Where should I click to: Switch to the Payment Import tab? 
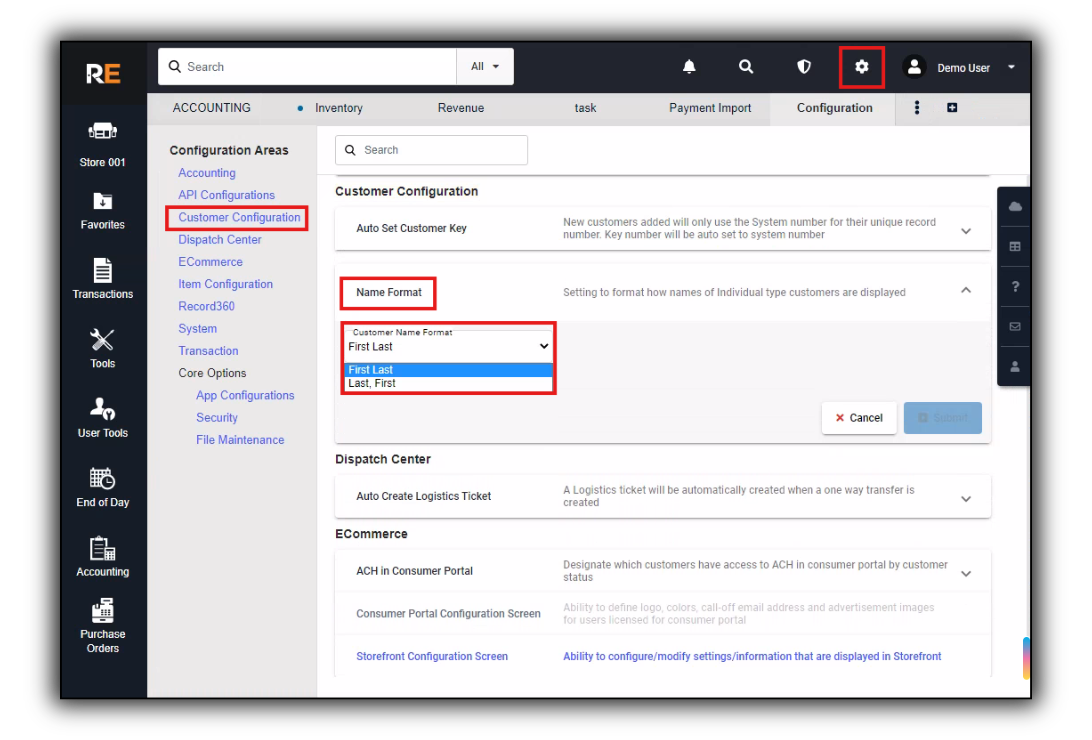coord(710,108)
